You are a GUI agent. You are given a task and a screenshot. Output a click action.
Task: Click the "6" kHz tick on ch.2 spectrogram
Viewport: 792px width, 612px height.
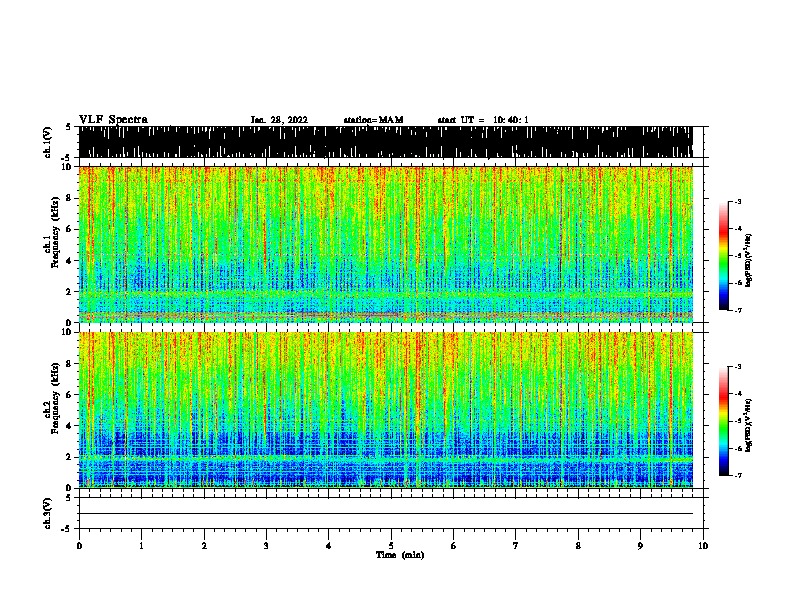tap(69, 395)
